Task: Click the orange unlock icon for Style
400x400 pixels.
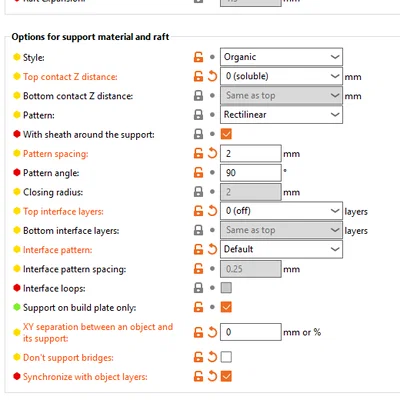Action: click(x=198, y=57)
